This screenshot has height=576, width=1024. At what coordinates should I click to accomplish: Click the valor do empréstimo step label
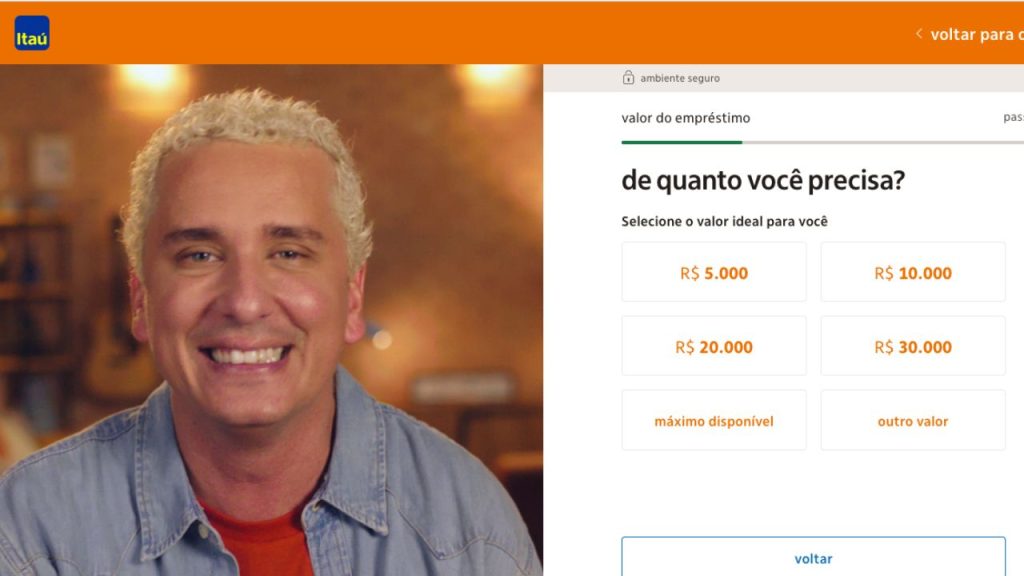[x=686, y=118]
